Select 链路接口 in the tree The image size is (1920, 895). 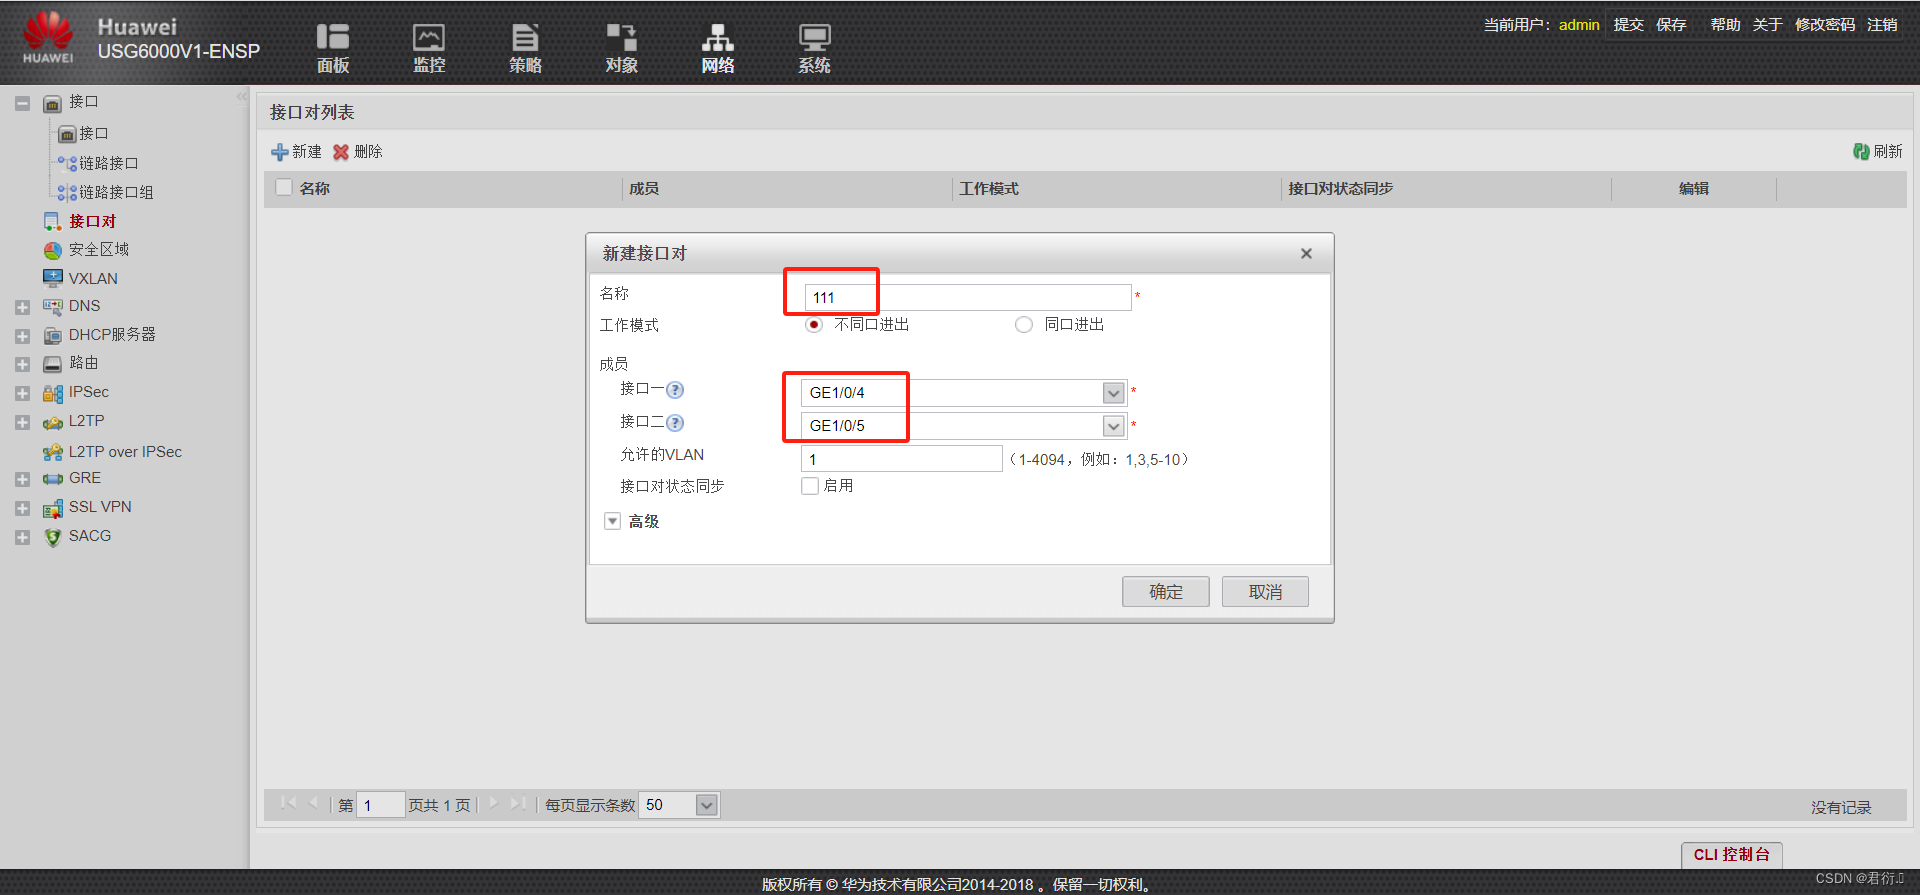tap(109, 163)
